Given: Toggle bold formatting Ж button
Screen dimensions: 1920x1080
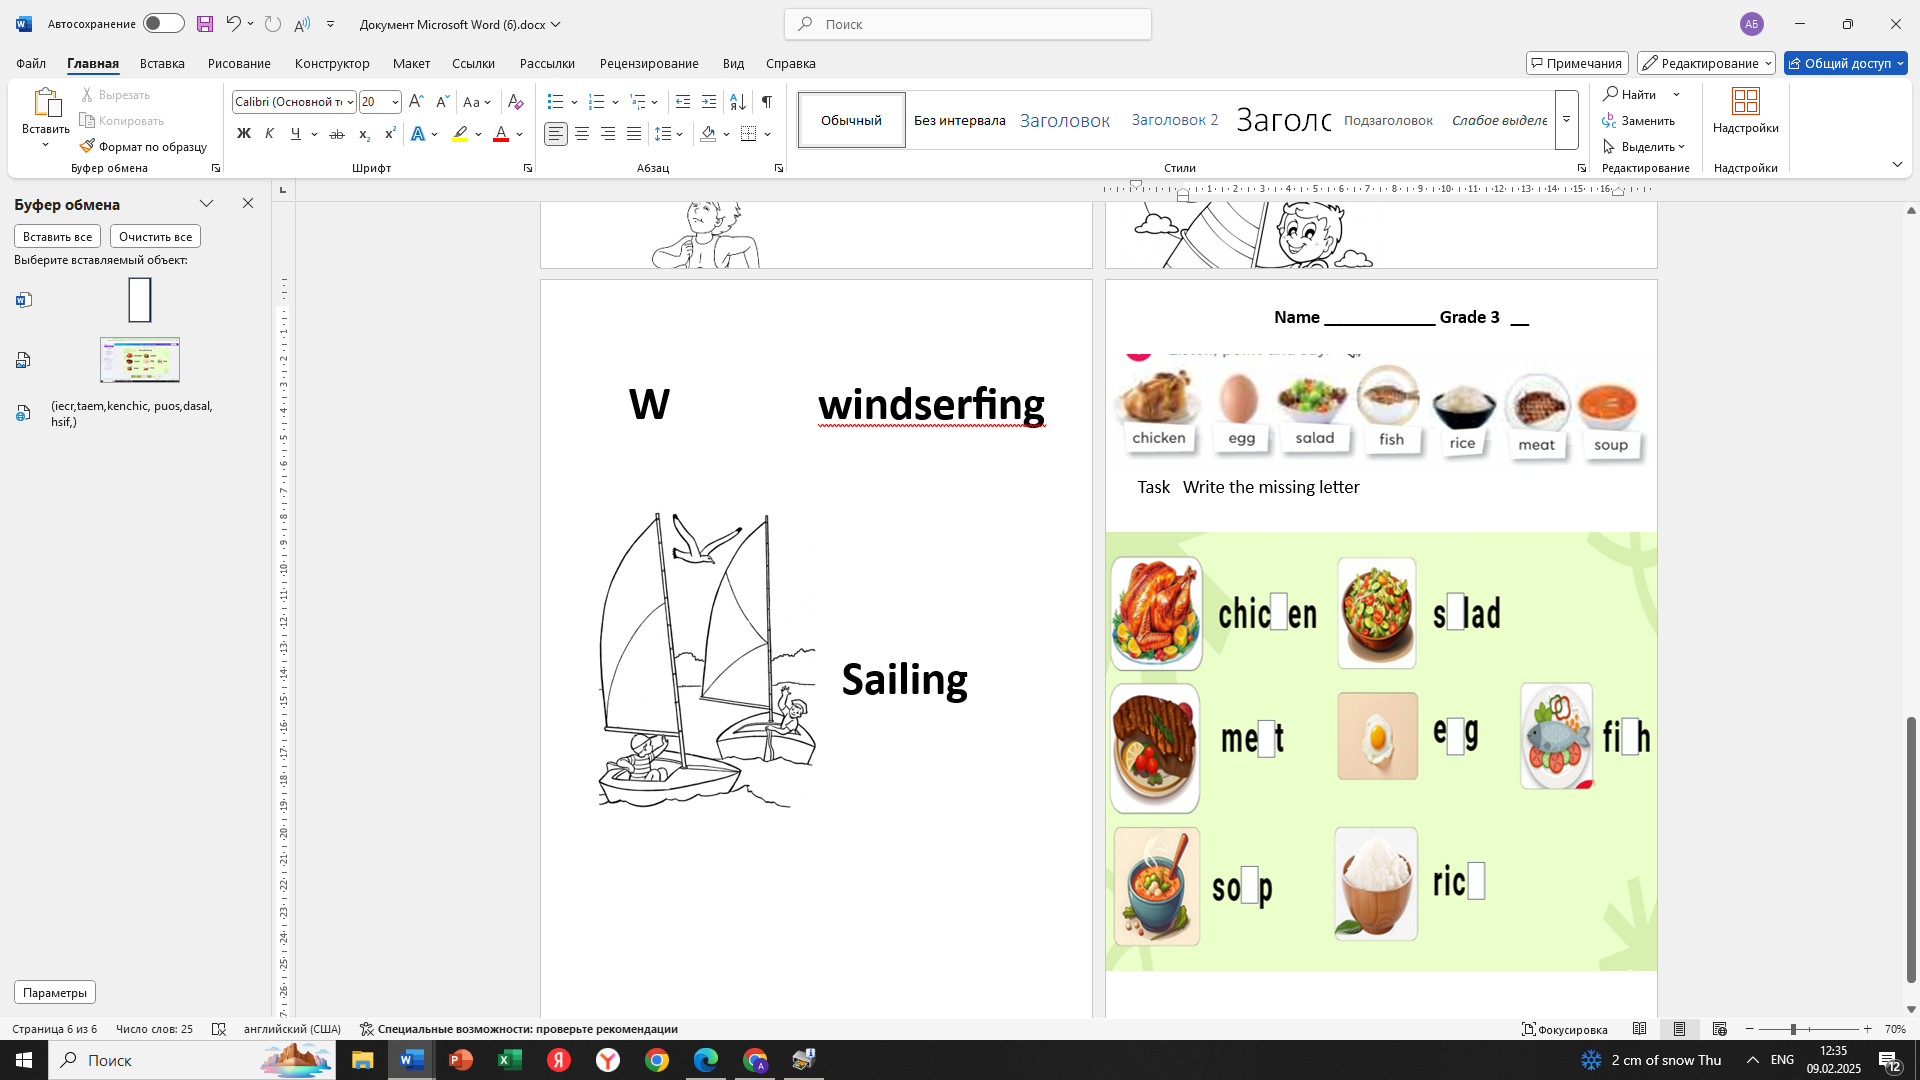Looking at the screenshot, I should [x=243, y=134].
